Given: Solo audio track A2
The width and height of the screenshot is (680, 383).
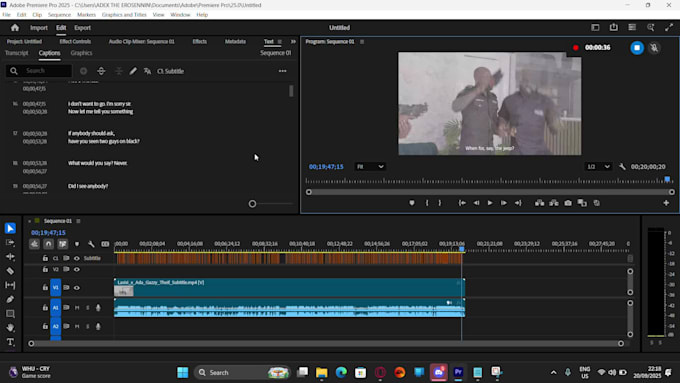Looking at the screenshot, I should [x=87, y=326].
